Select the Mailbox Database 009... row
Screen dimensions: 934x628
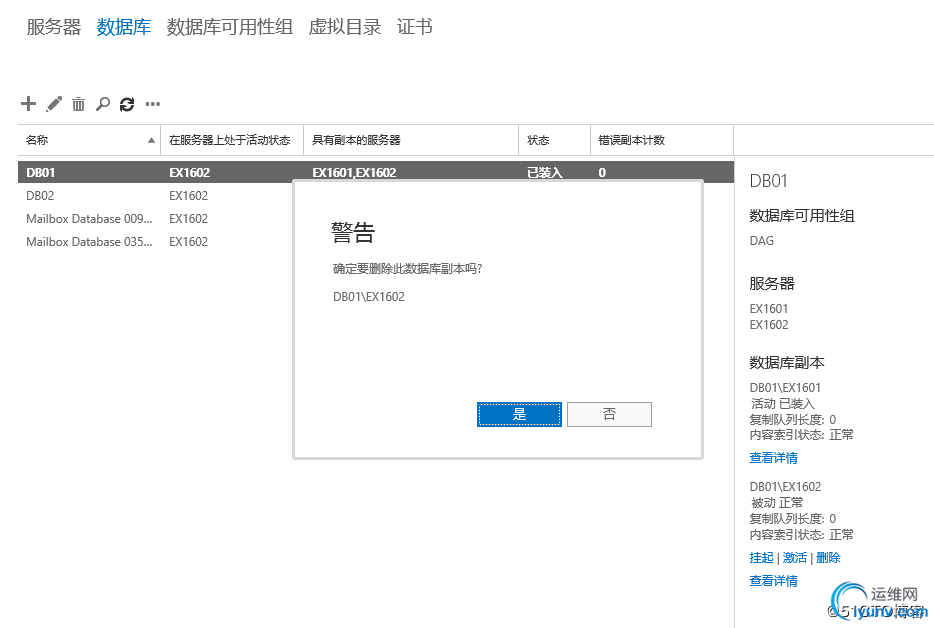(155, 219)
